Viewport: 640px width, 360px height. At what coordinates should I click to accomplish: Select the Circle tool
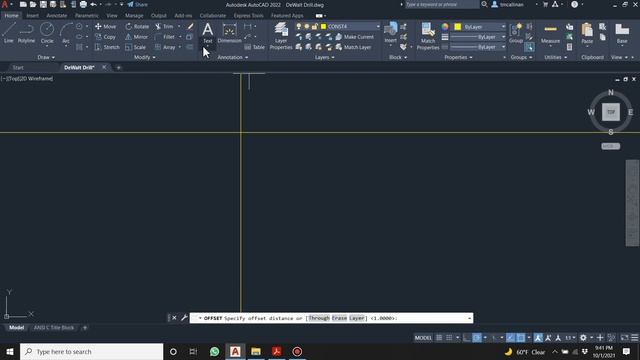pyautogui.click(x=47, y=33)
